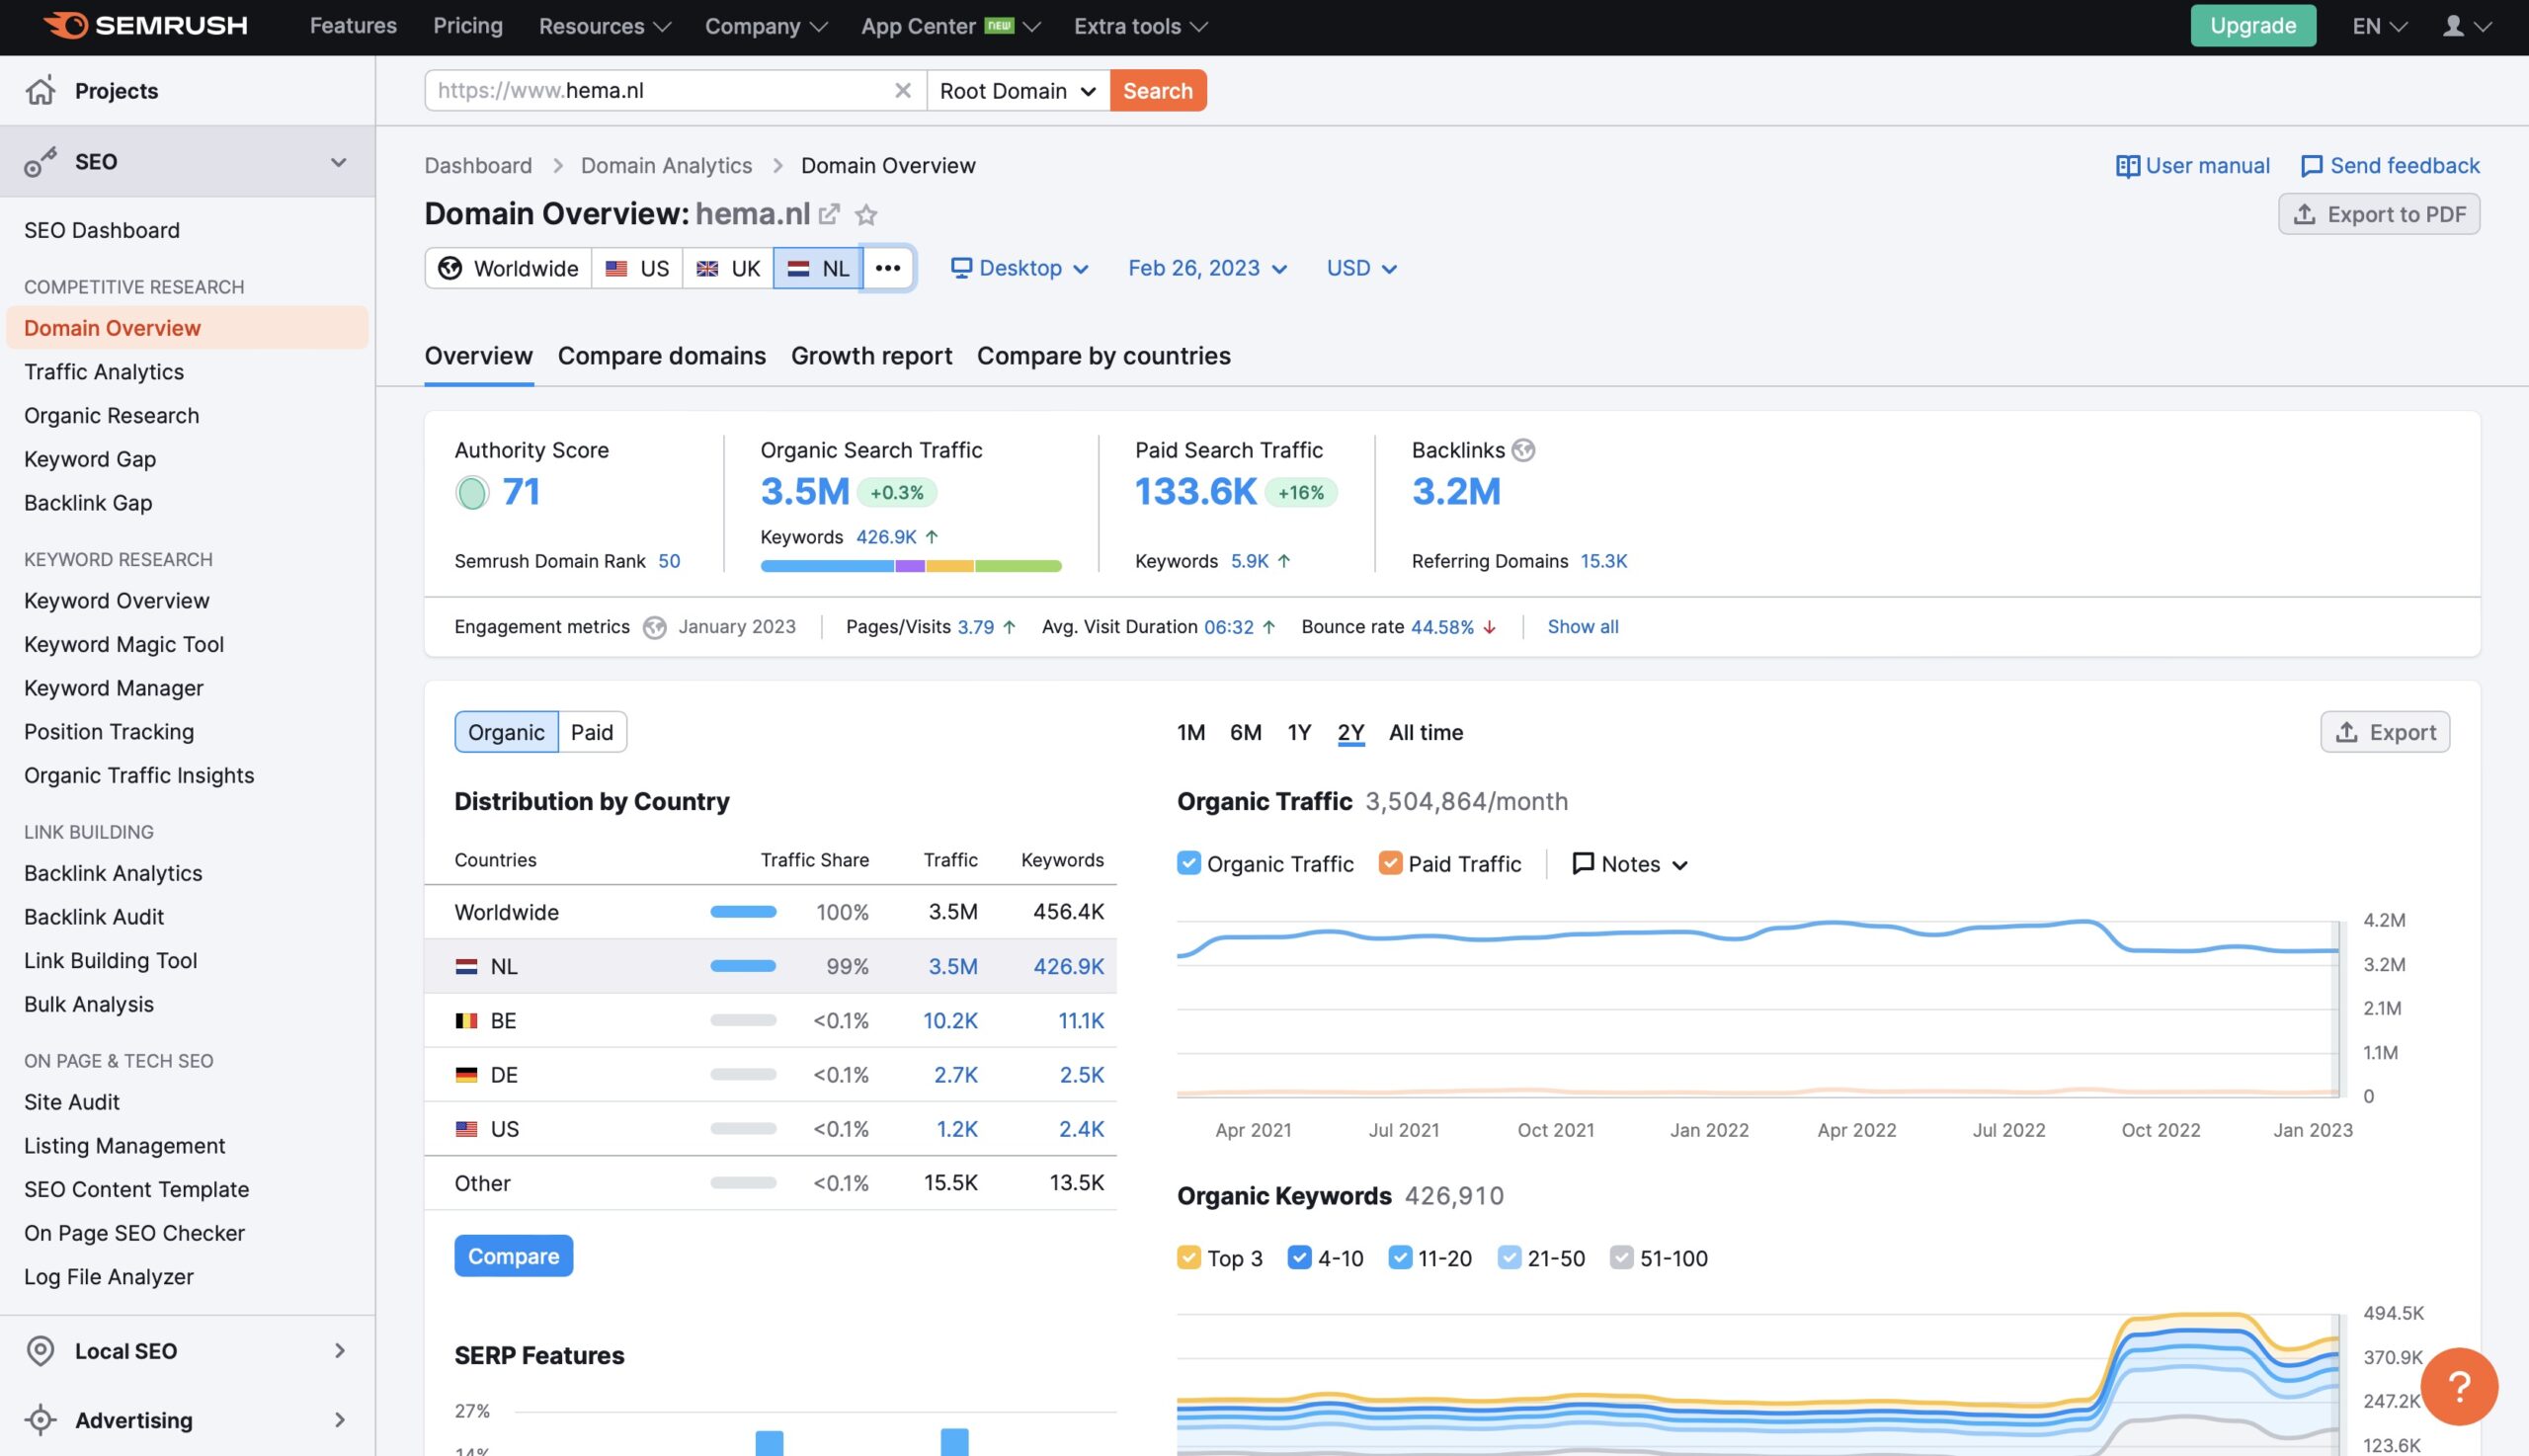Toggle Top 3 keywords checkbox
The width and height of the screenshot is (2529, 1456).
point(1188,1257)
